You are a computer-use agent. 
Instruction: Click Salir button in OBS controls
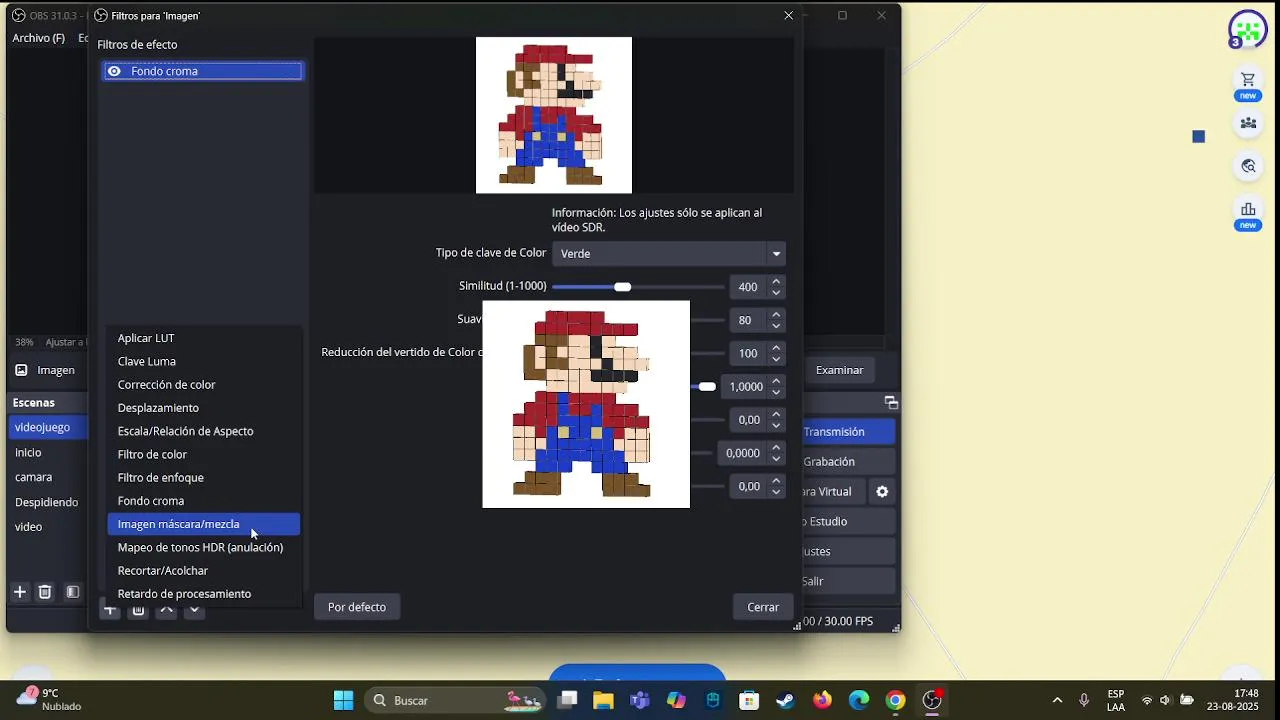pyautogui.click(x=848, y=581)
